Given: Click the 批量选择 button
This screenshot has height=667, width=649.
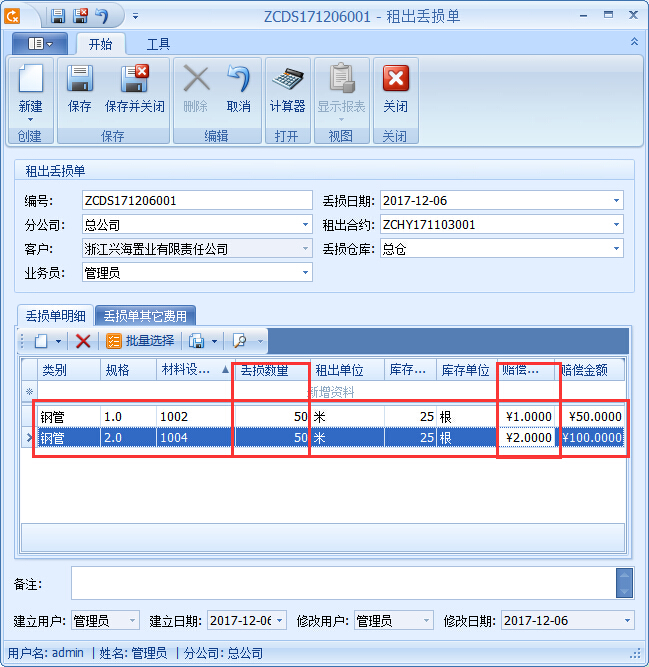Looking at the screenshot, I should (x=140, y=341).
